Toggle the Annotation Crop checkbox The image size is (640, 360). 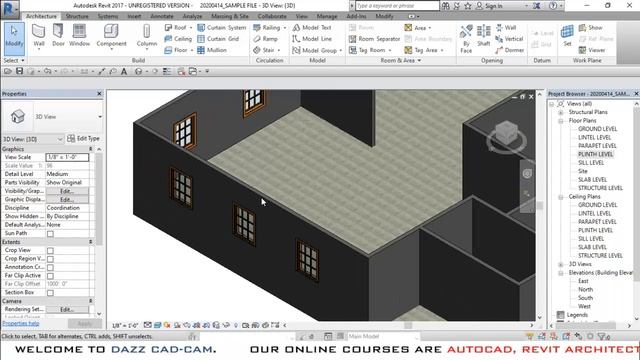point(50,268)
